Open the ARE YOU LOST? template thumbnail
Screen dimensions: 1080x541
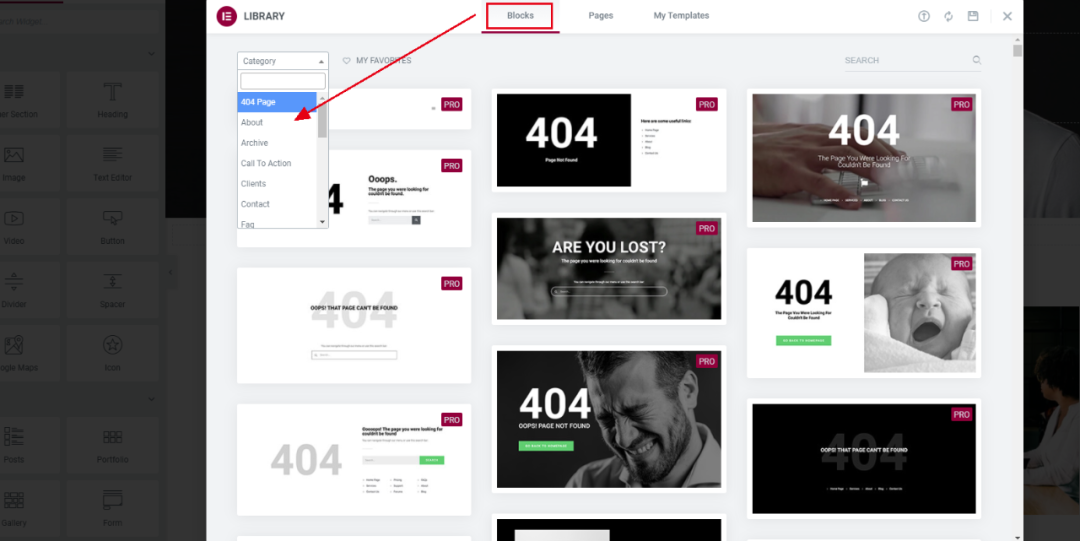[x=609, y=268]
